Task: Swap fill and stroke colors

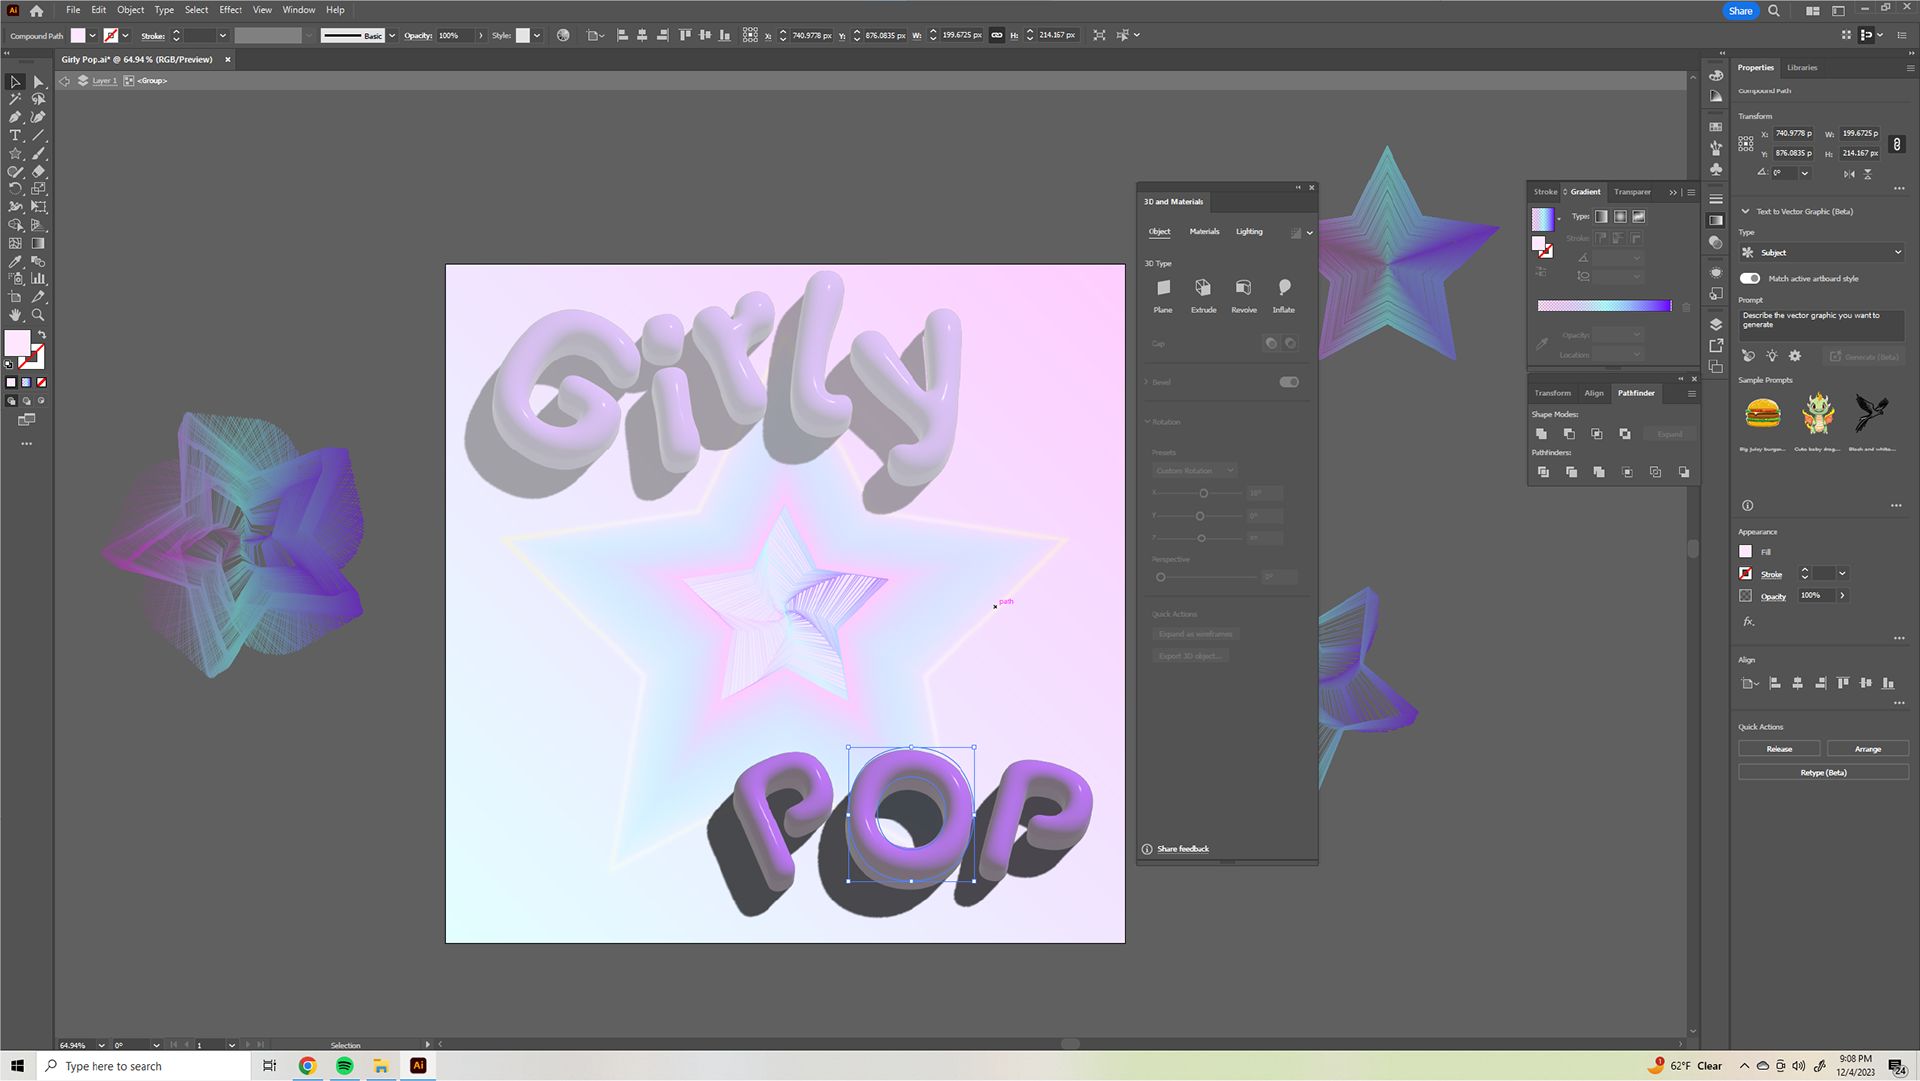Action: (42, 334)
